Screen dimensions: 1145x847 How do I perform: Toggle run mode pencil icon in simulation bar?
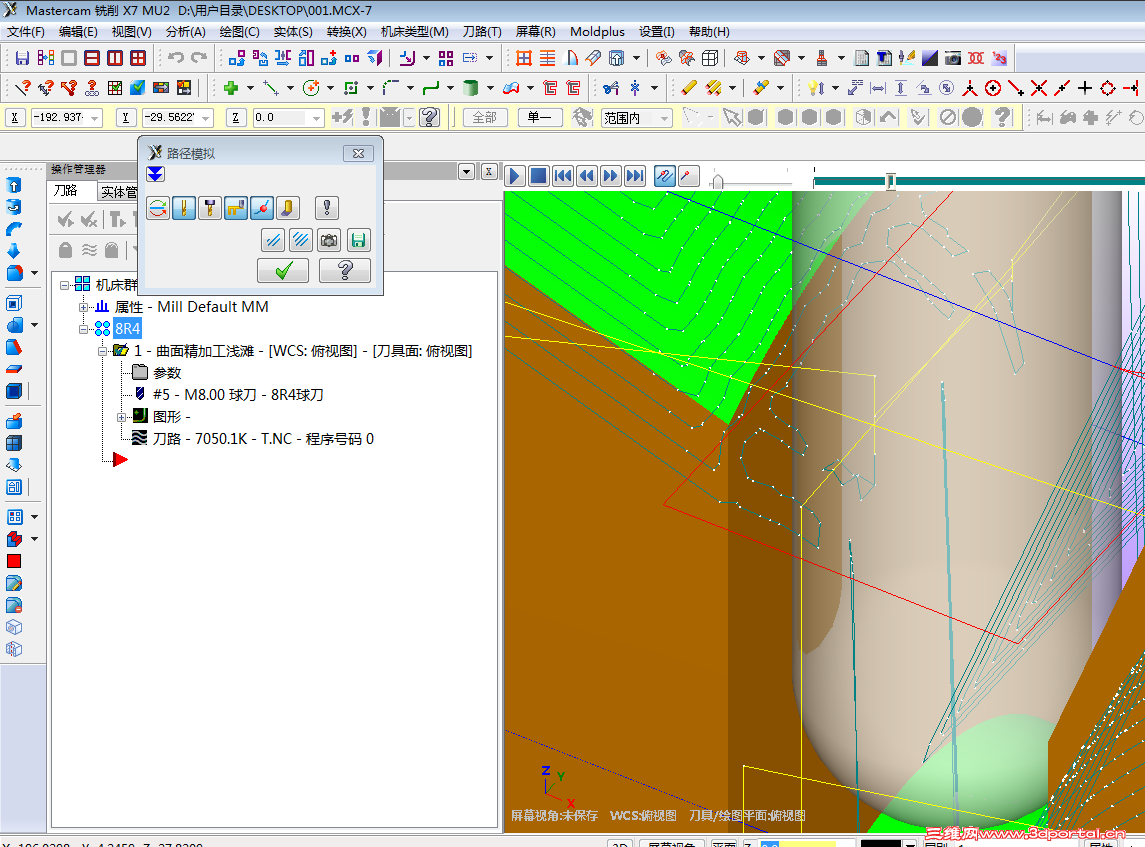tap(688, 176)
